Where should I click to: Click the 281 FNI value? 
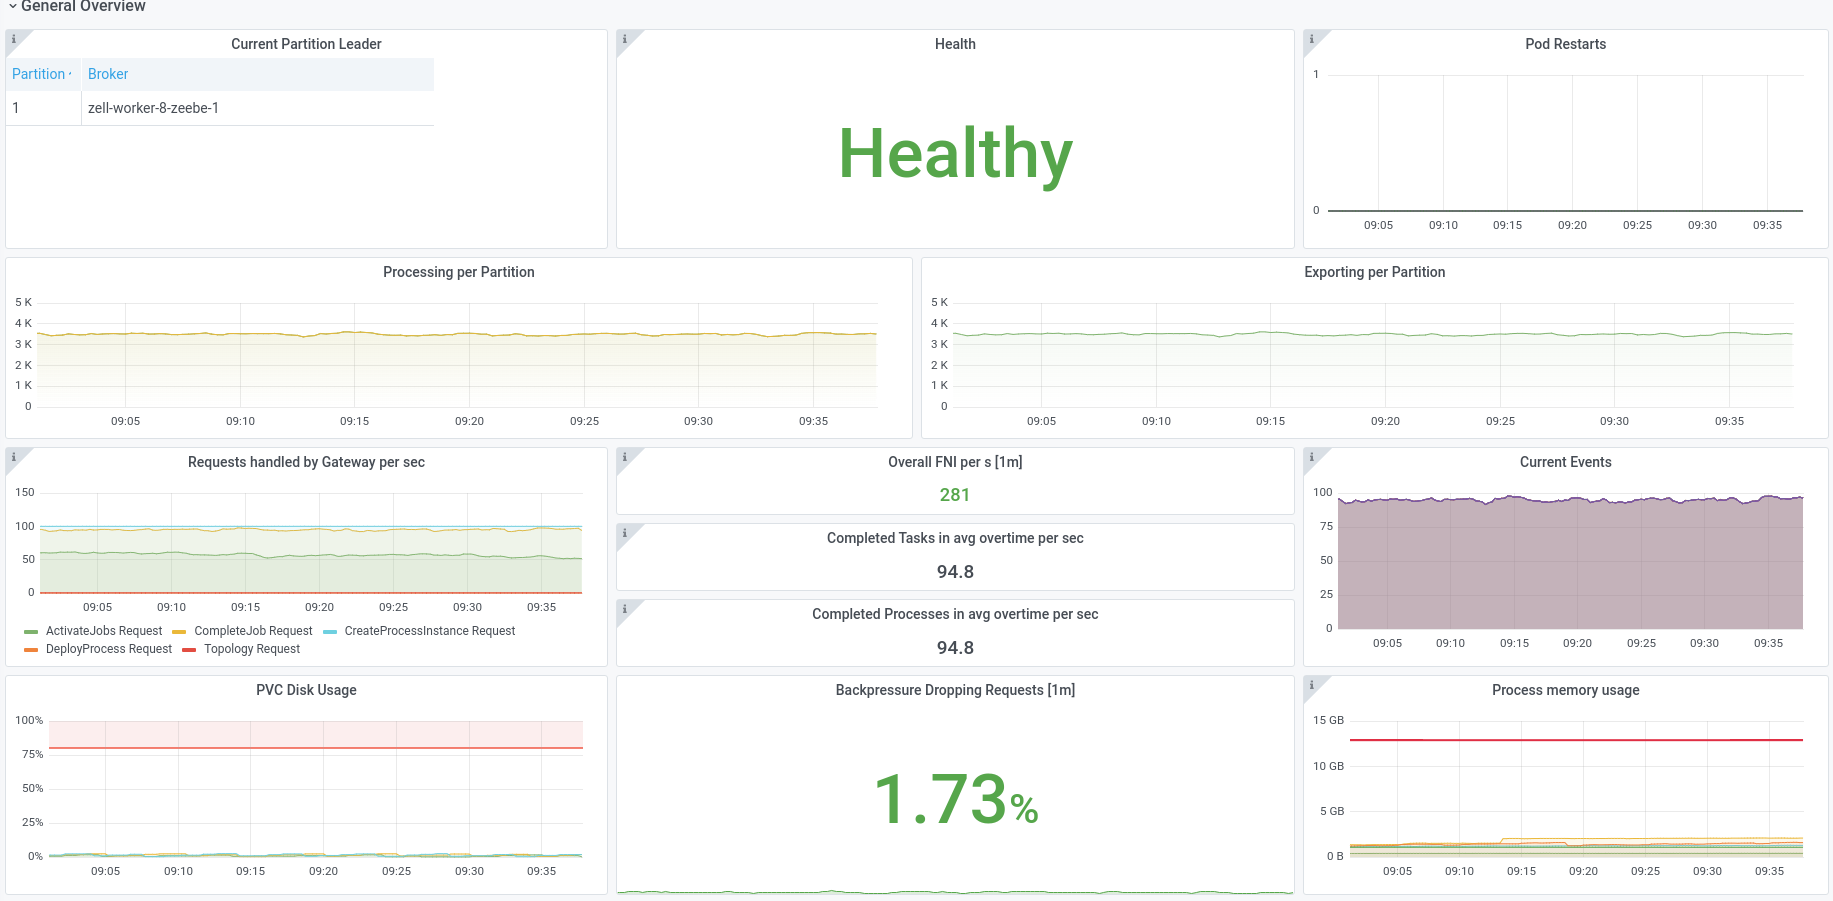coord(955,495)
